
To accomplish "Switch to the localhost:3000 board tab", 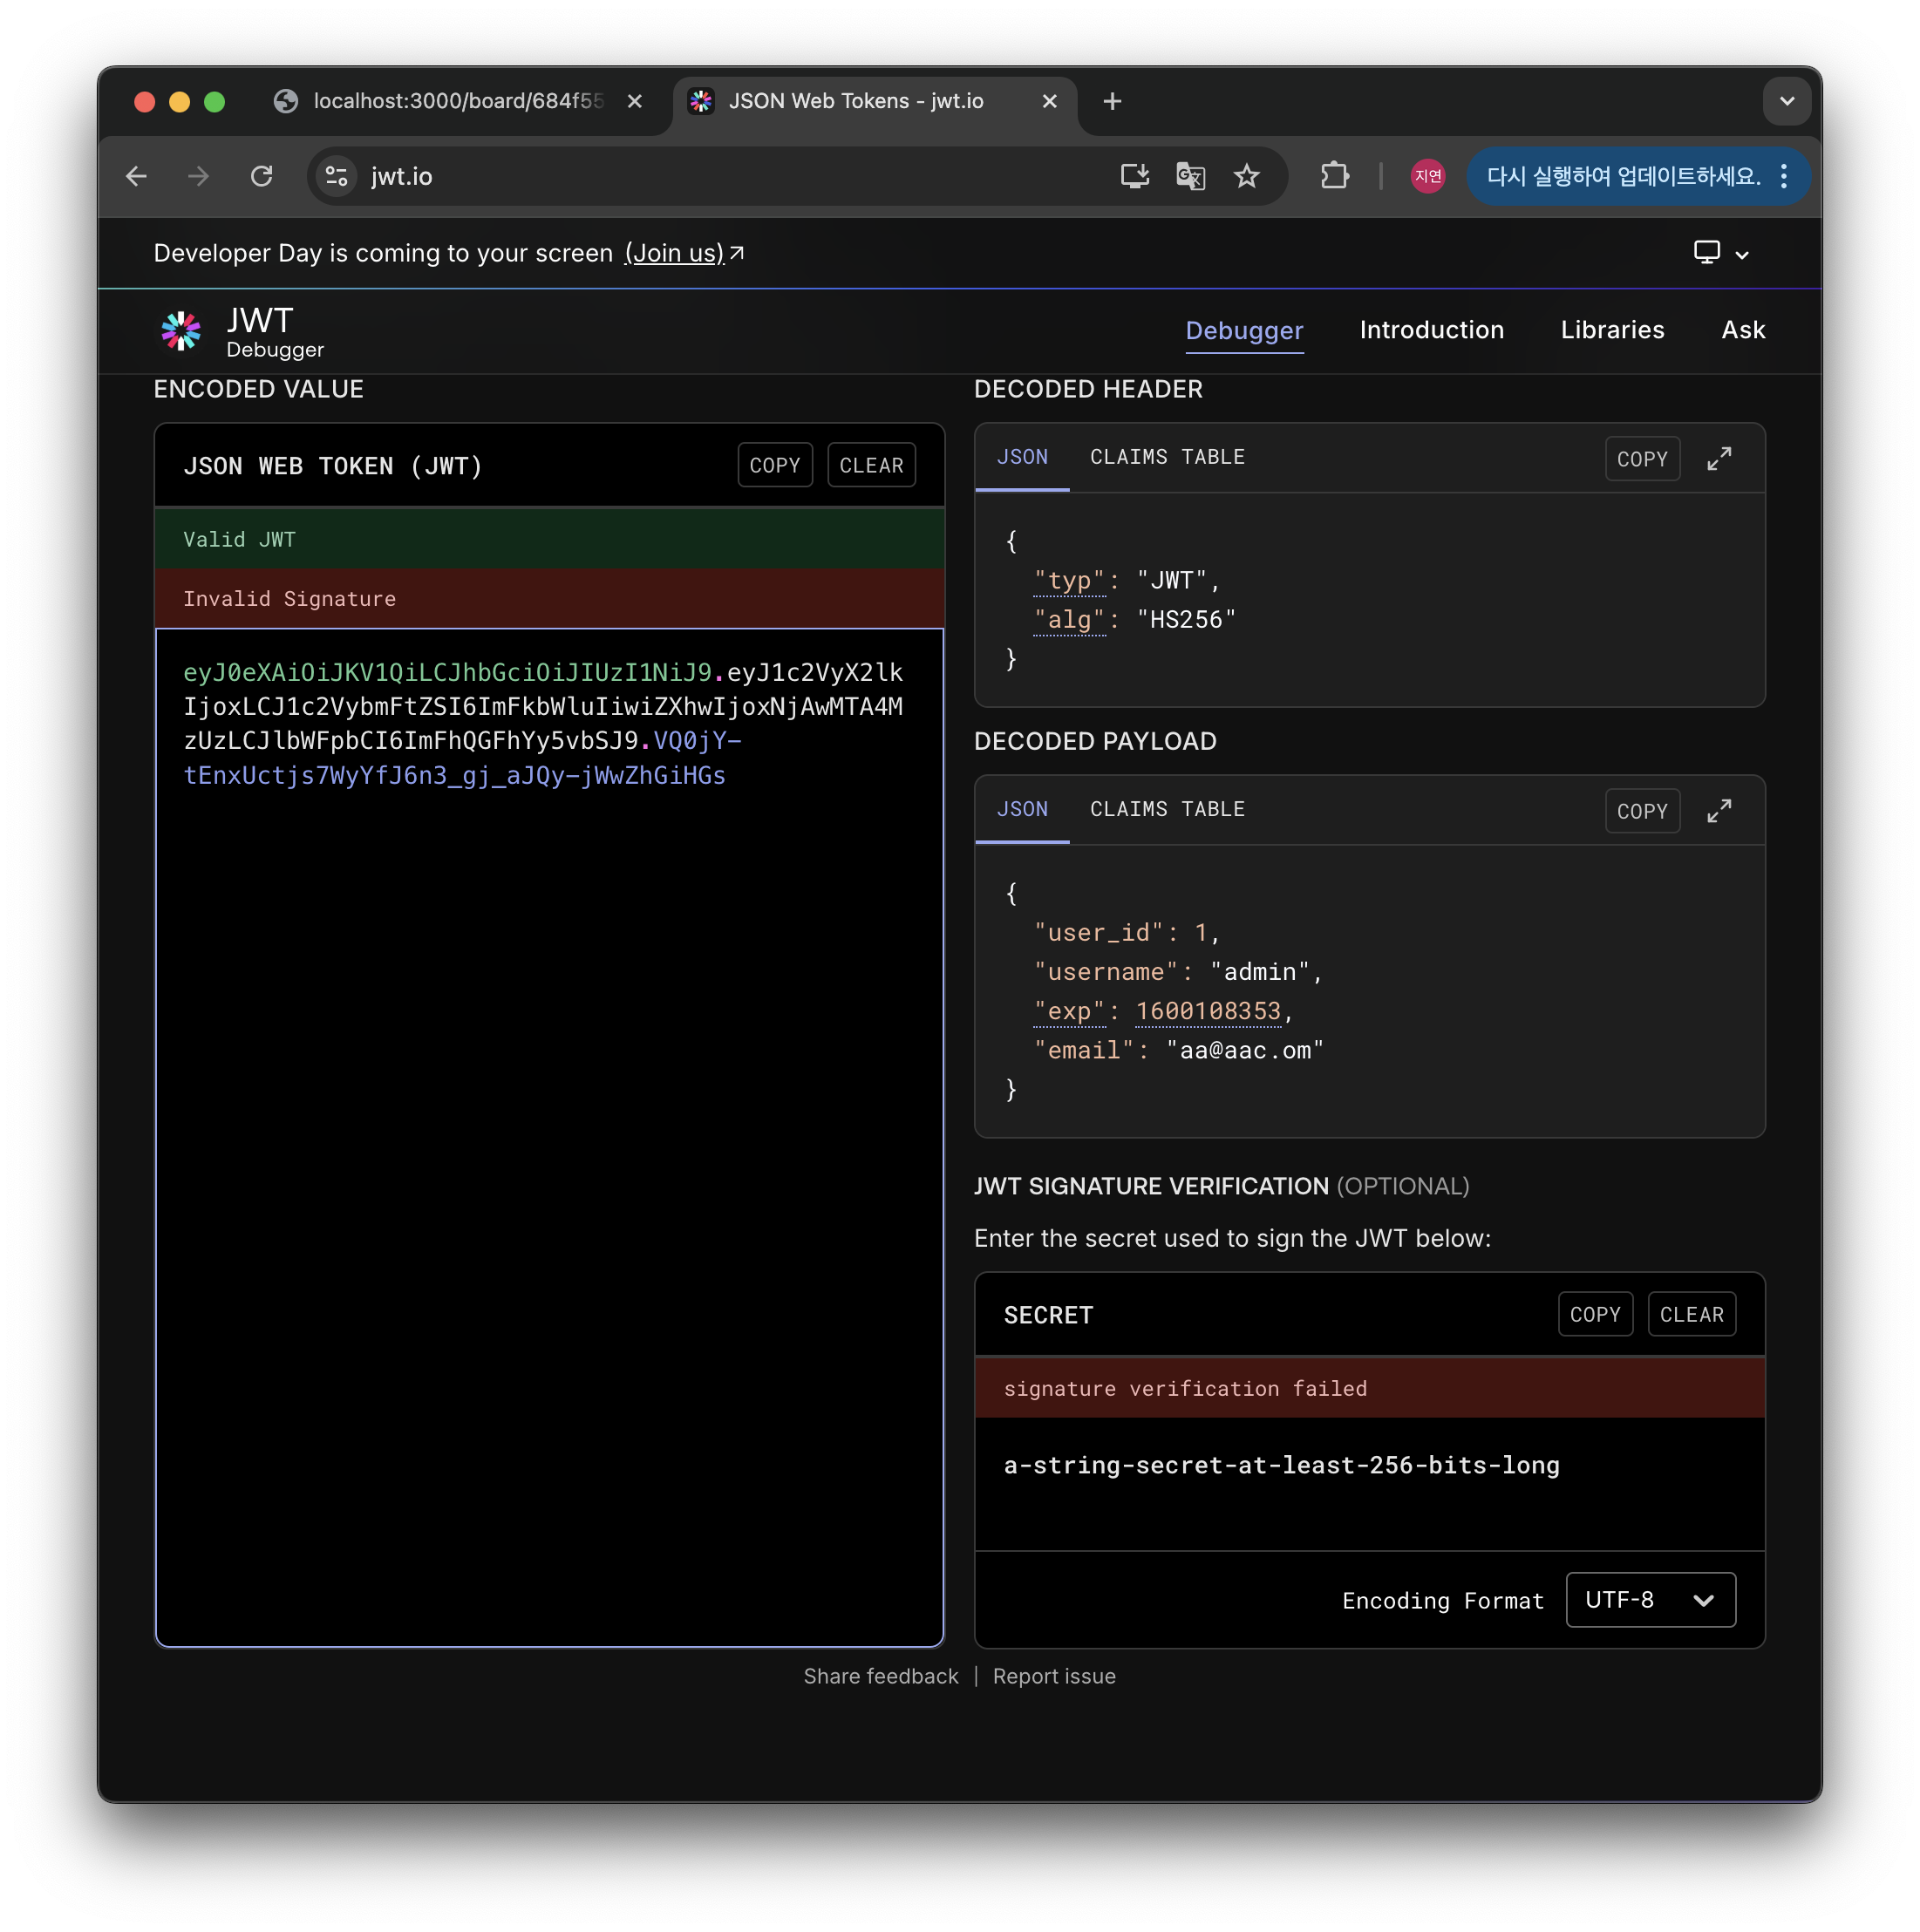I will pyautogui.click(x=457, y=101).
